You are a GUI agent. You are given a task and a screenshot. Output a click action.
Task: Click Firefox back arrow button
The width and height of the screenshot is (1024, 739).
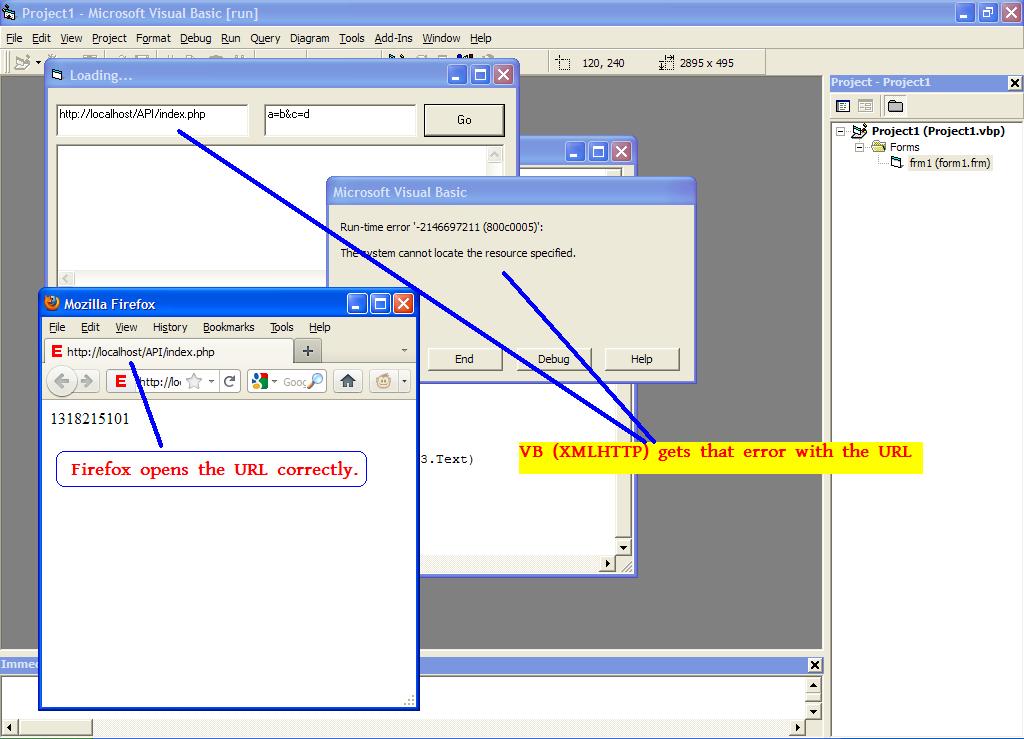(62, 381)
